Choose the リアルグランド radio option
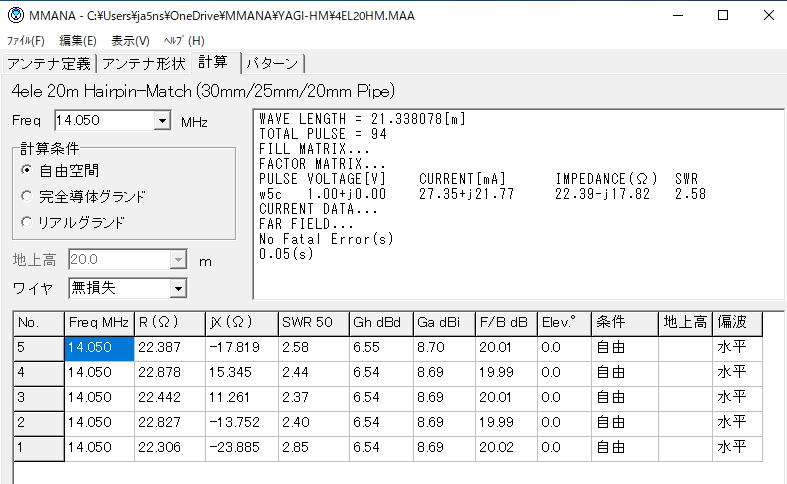Image resolution: width=787 pixels, height=484 pixels. tap(27, 221)
